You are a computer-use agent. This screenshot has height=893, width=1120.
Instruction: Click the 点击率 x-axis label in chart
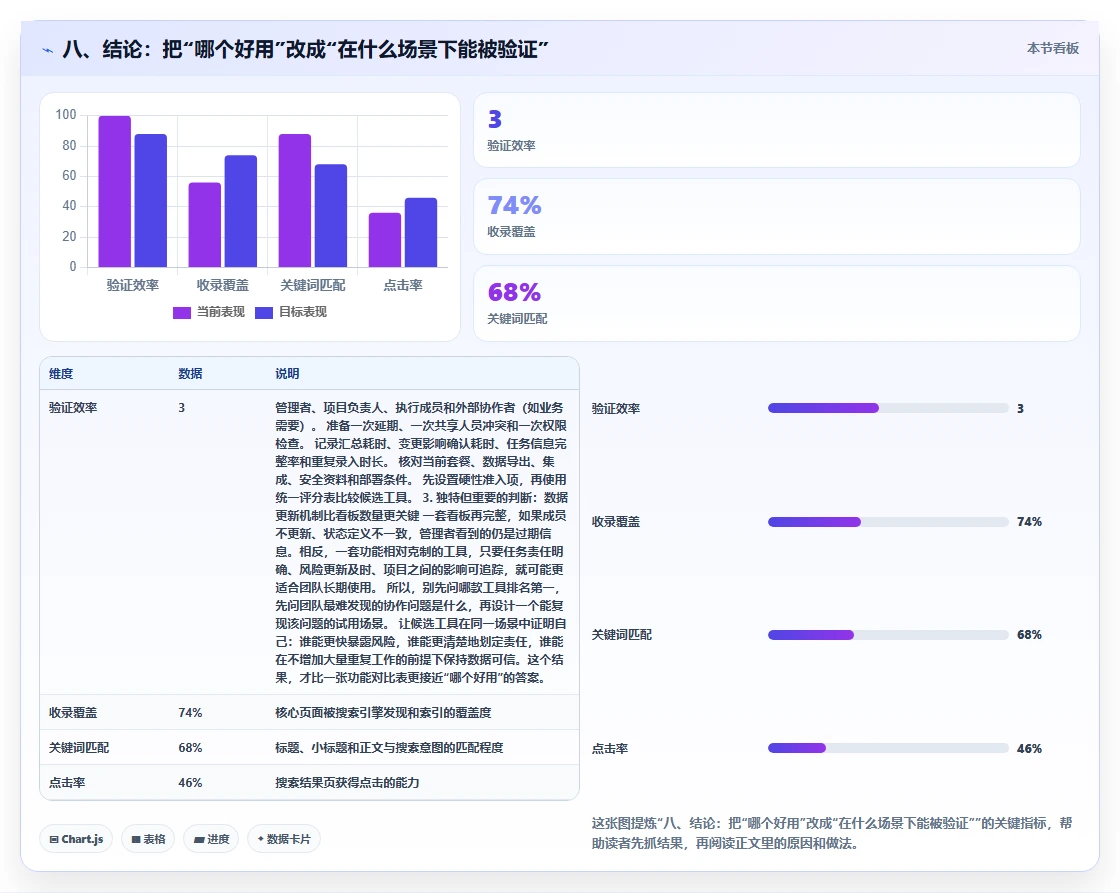pyautogui.click(x=403, y=285)
